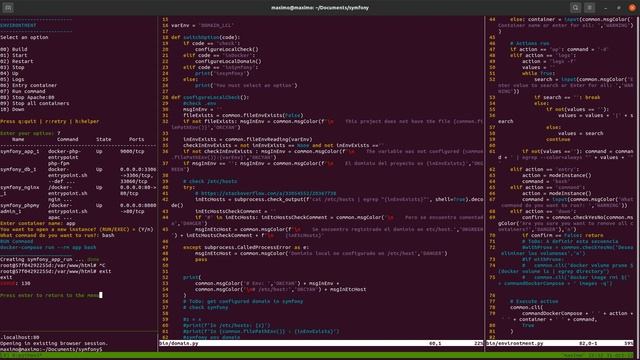Click the '06) Entry container' line
The height and width of the screenshot is (360, 640).
(x=29, y=85)
